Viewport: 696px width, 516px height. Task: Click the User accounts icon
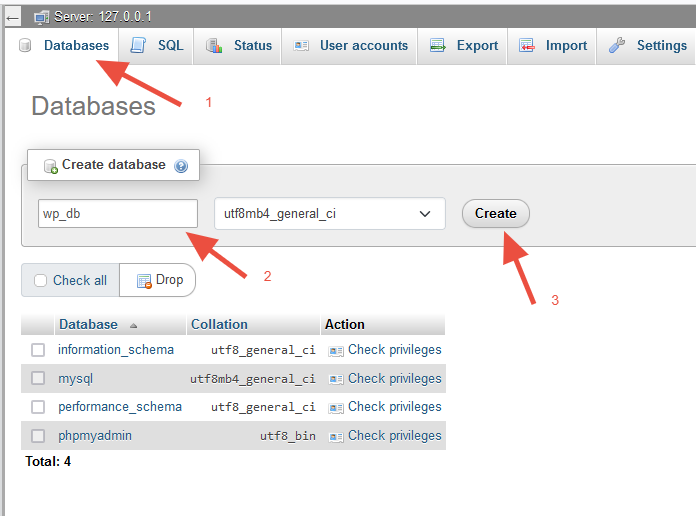[301, 45]
